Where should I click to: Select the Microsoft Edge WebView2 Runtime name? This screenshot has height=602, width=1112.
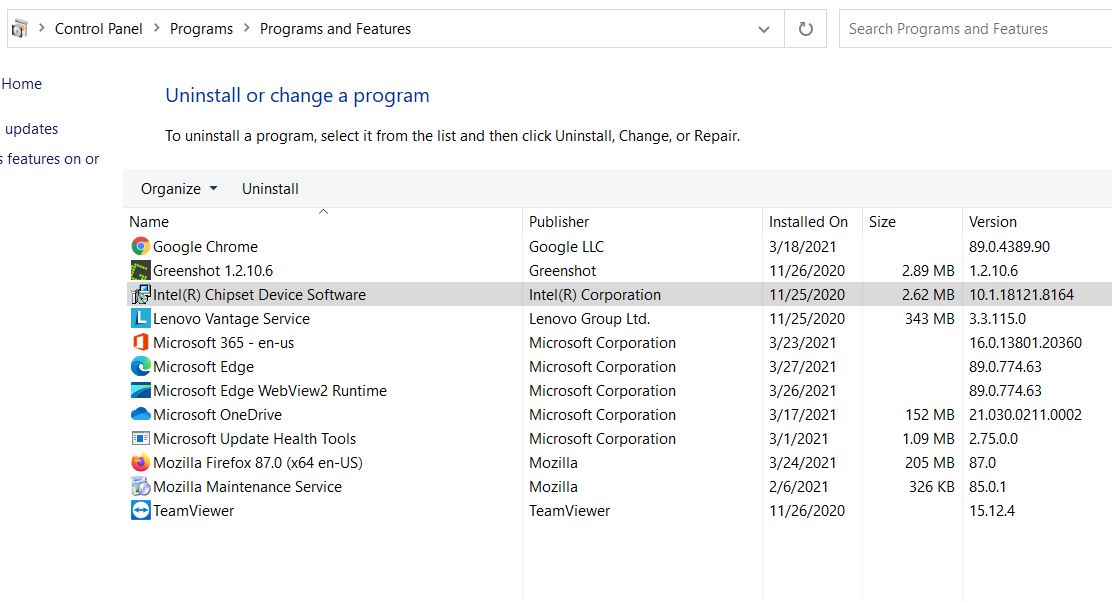pos(270,391)
